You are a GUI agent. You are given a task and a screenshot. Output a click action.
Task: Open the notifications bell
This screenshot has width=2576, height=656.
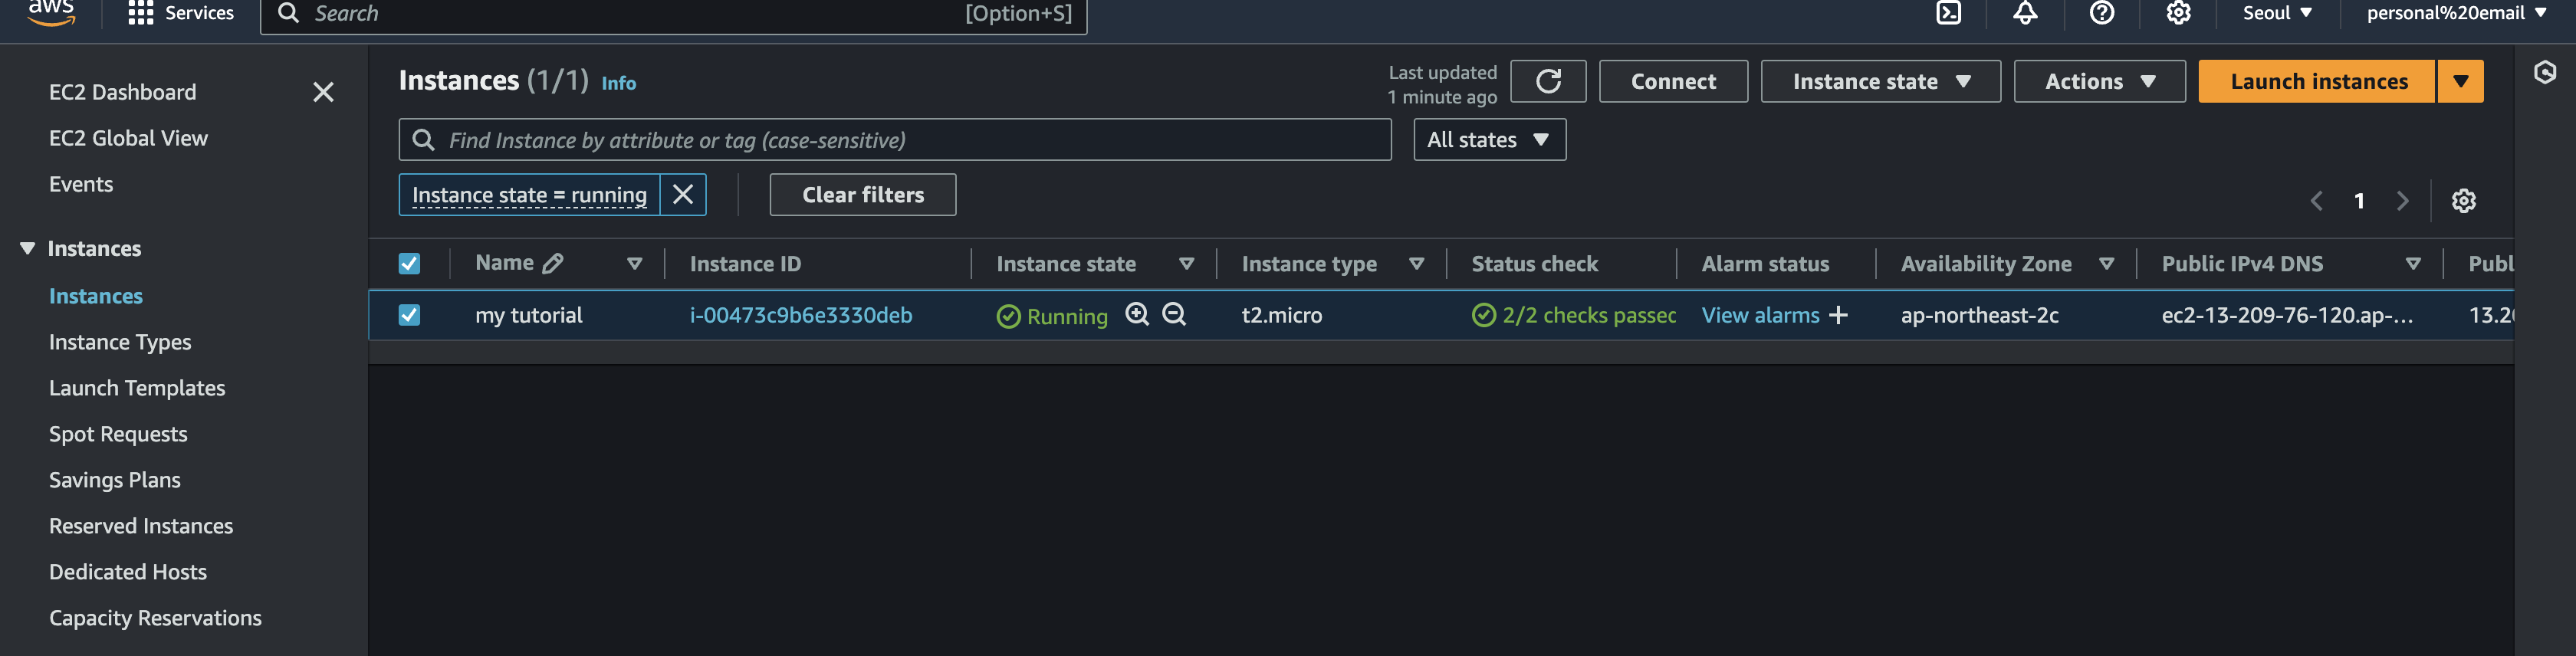(x=2025, y=13)
